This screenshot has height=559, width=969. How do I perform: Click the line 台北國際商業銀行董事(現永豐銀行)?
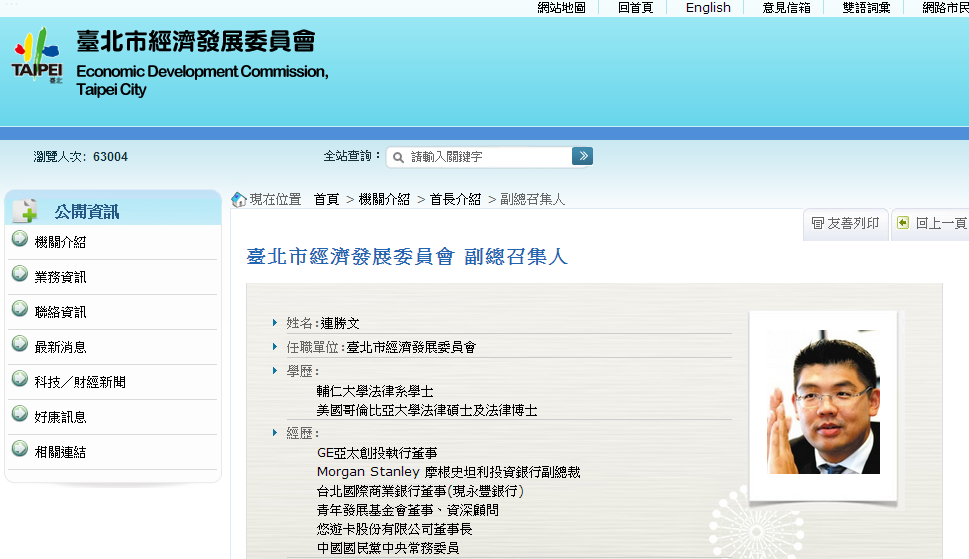tap(420, 491)
